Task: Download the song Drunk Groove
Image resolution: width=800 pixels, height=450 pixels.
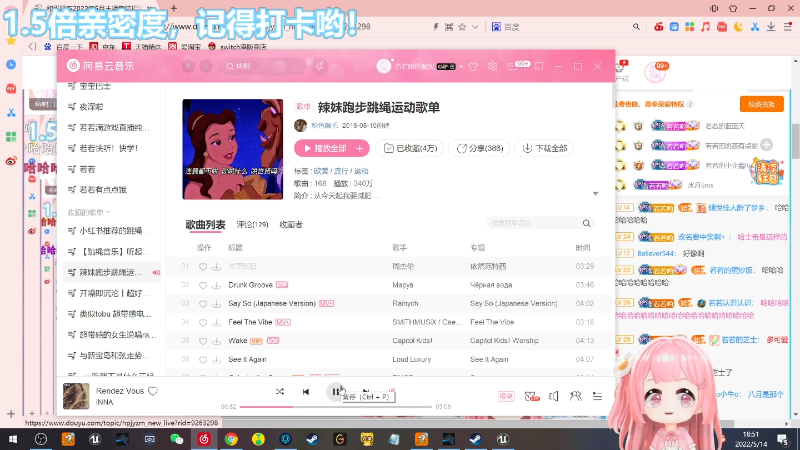Action: [217, 285]
